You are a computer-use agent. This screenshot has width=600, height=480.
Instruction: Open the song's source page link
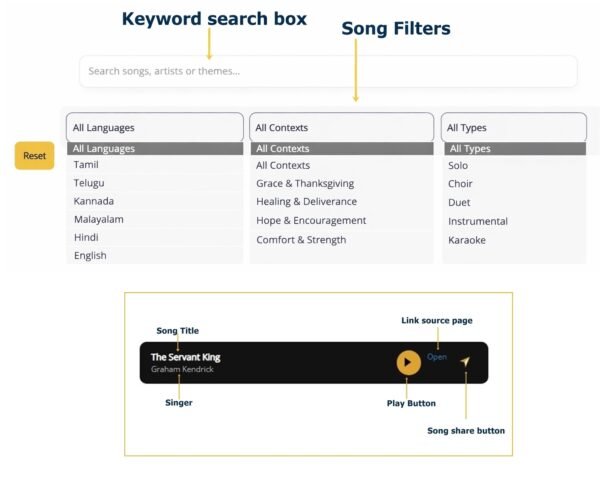coord(437,357)
